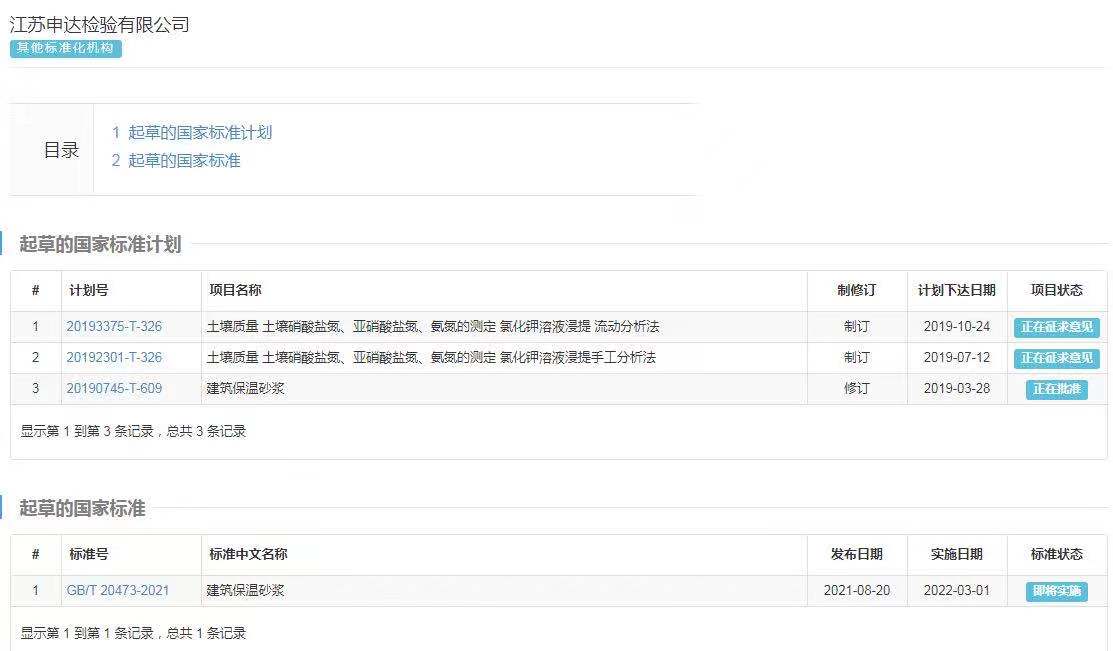Screen dimensions: 1113x651
Task: Click the 项目状态 column header
Action: click(x=1056, y=291)
